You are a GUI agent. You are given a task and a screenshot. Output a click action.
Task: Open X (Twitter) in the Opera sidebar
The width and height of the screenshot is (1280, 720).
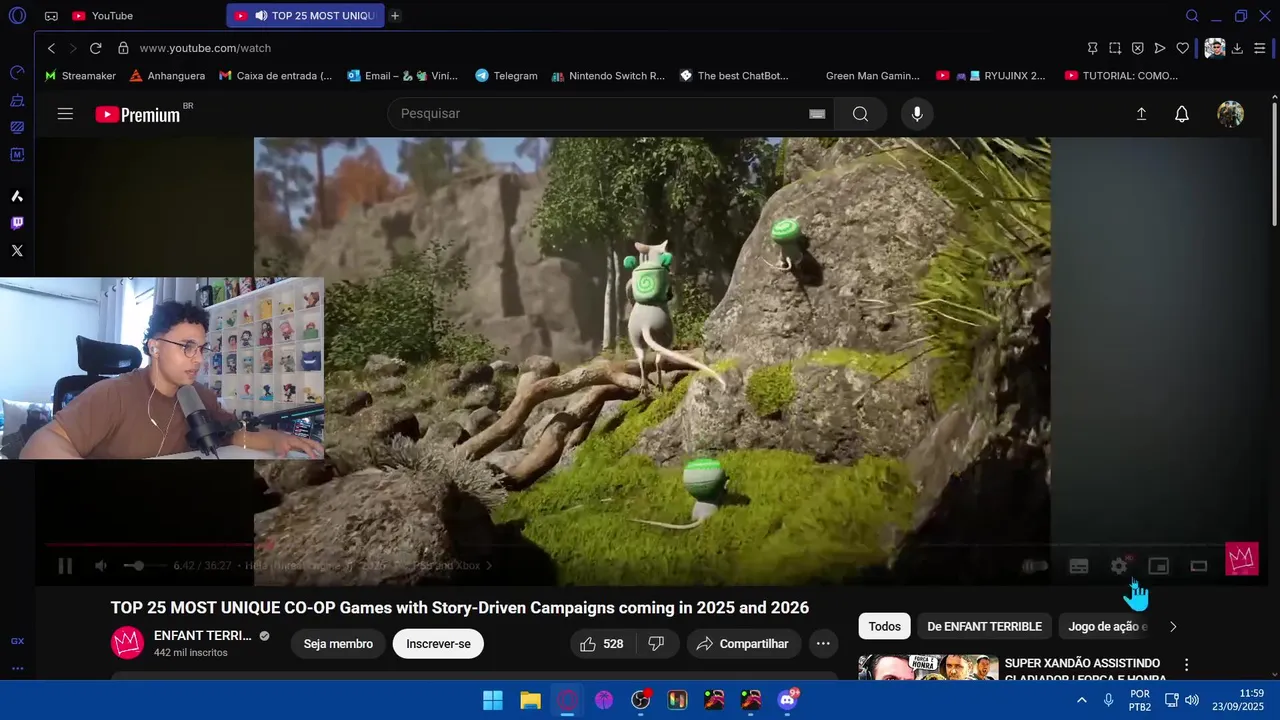(x=17, y=251)
